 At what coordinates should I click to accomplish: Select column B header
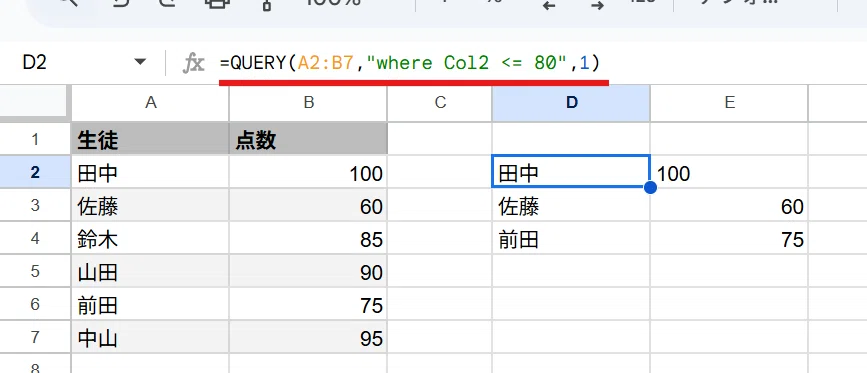click(x=308, y=102)
